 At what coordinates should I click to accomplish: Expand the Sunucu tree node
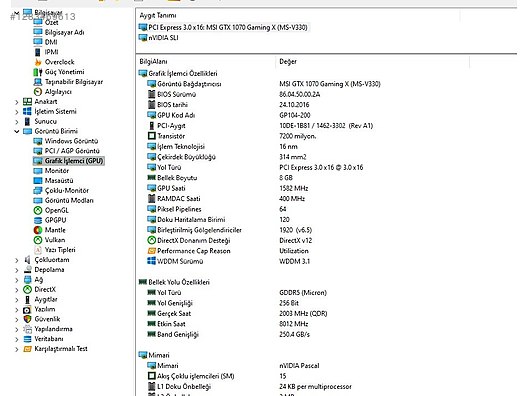pos(16,122)
